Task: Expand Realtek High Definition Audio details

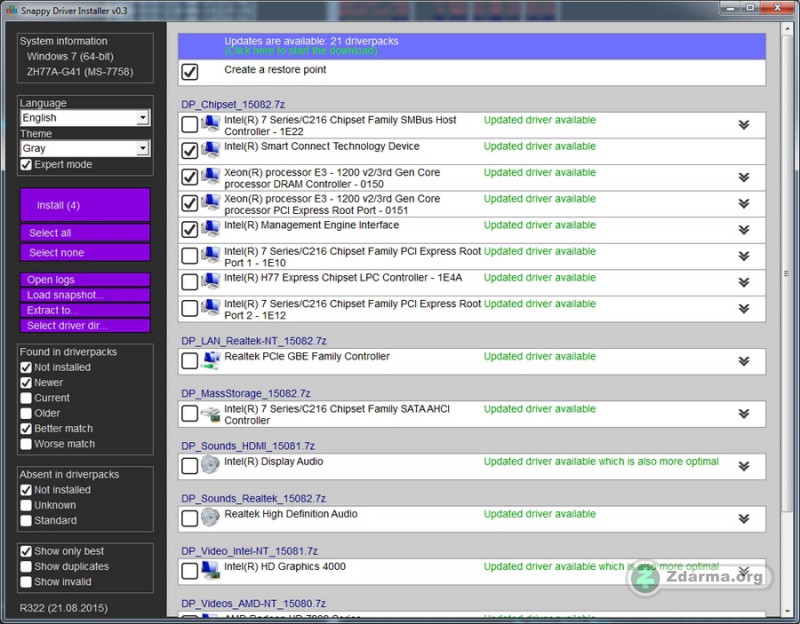Action: (x=744, y=519)
